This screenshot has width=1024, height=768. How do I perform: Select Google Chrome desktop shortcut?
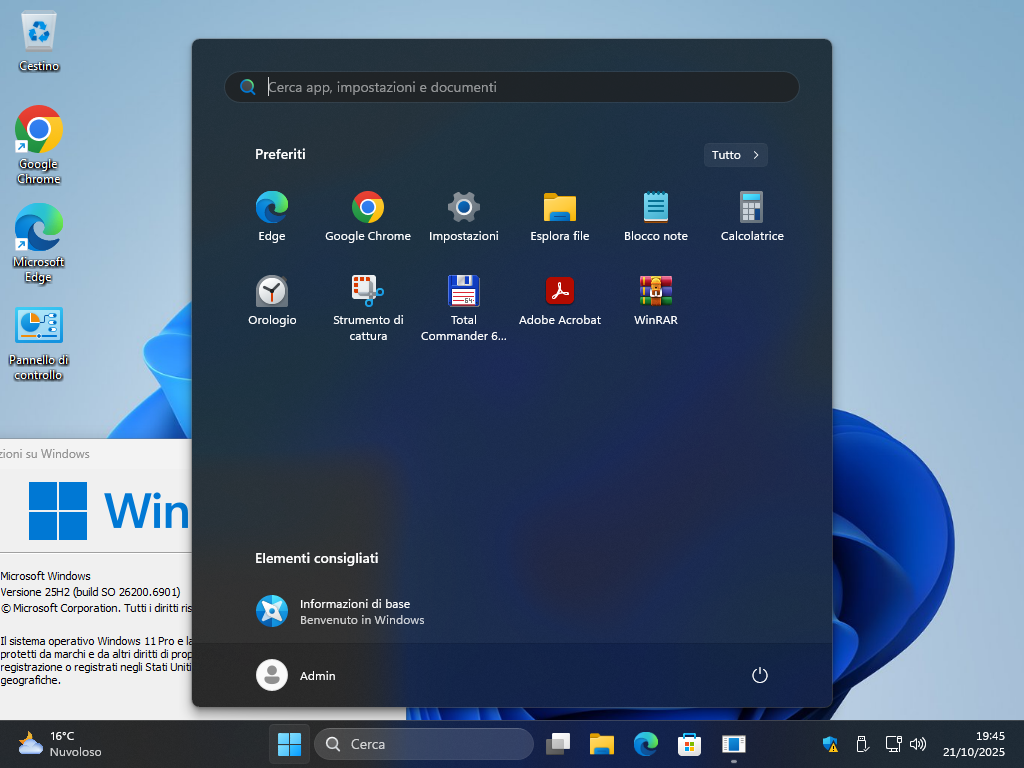(39, 145)
